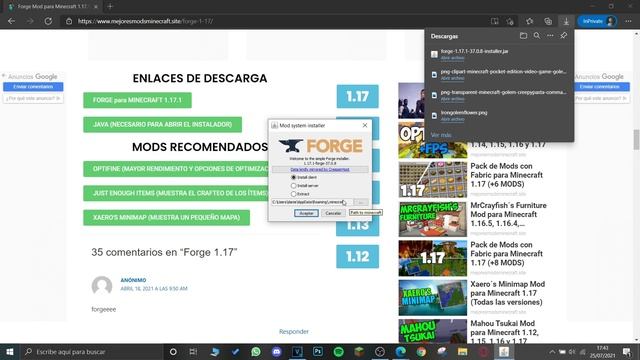Select the Forge Mod para Minecraft tab
The height and width of the screenshot is (360, 640).
click(x=52, y=7)
